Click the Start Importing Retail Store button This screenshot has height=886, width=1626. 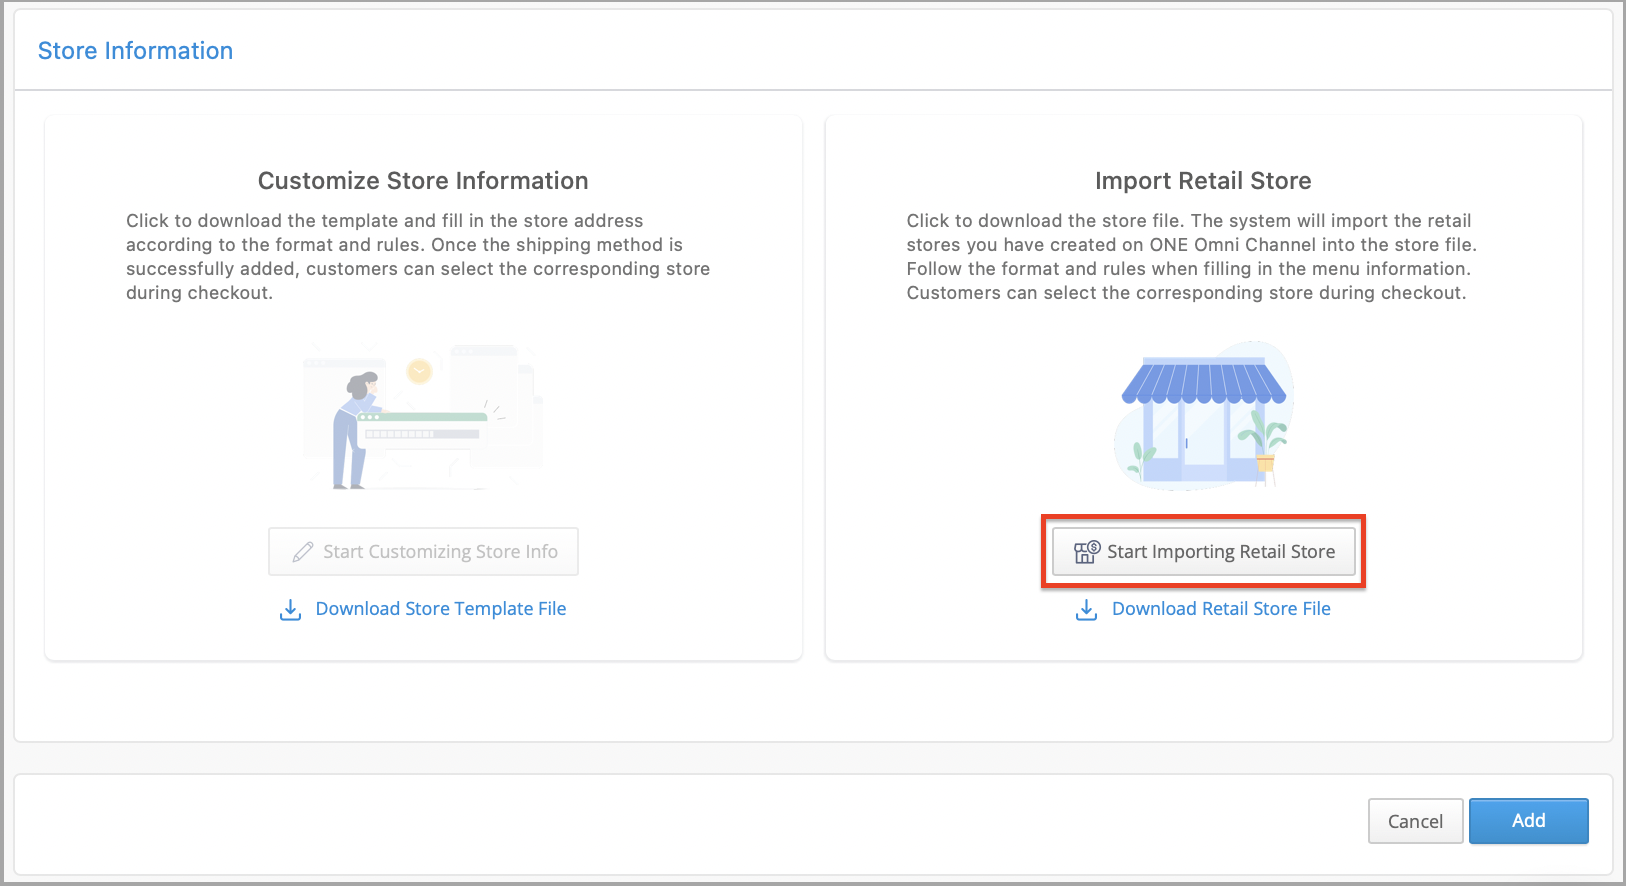1203,552
